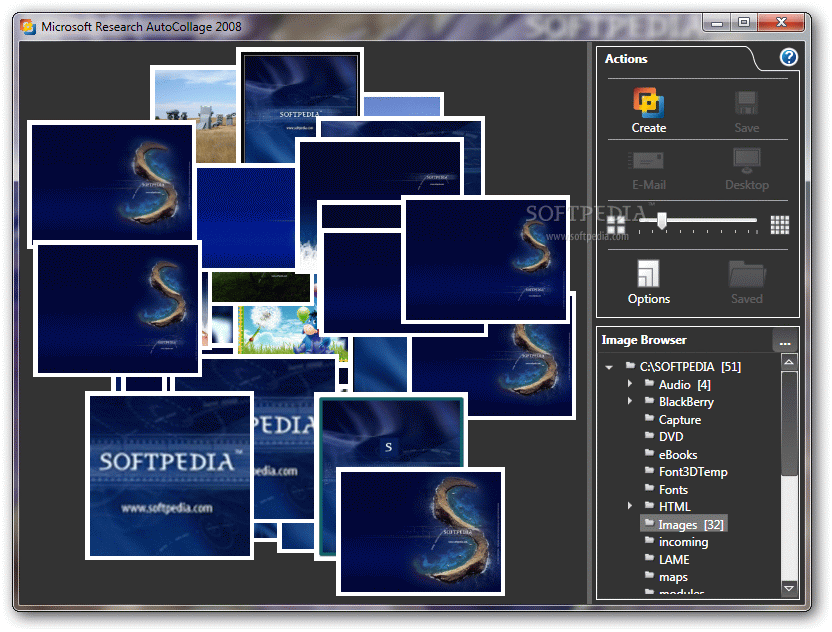This screenshot has height=632, width=832.
Task: Click the few-images grid icon left of slider
Action: coord(616,225)
